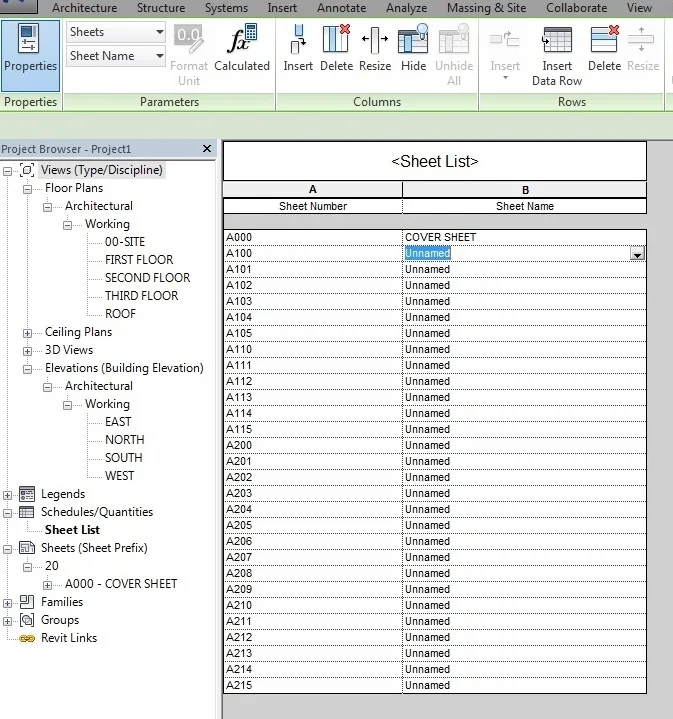Open the A100 sheet name cell dropdown
The height and width of the screenshot is (719, 673).
coord(637,254)
